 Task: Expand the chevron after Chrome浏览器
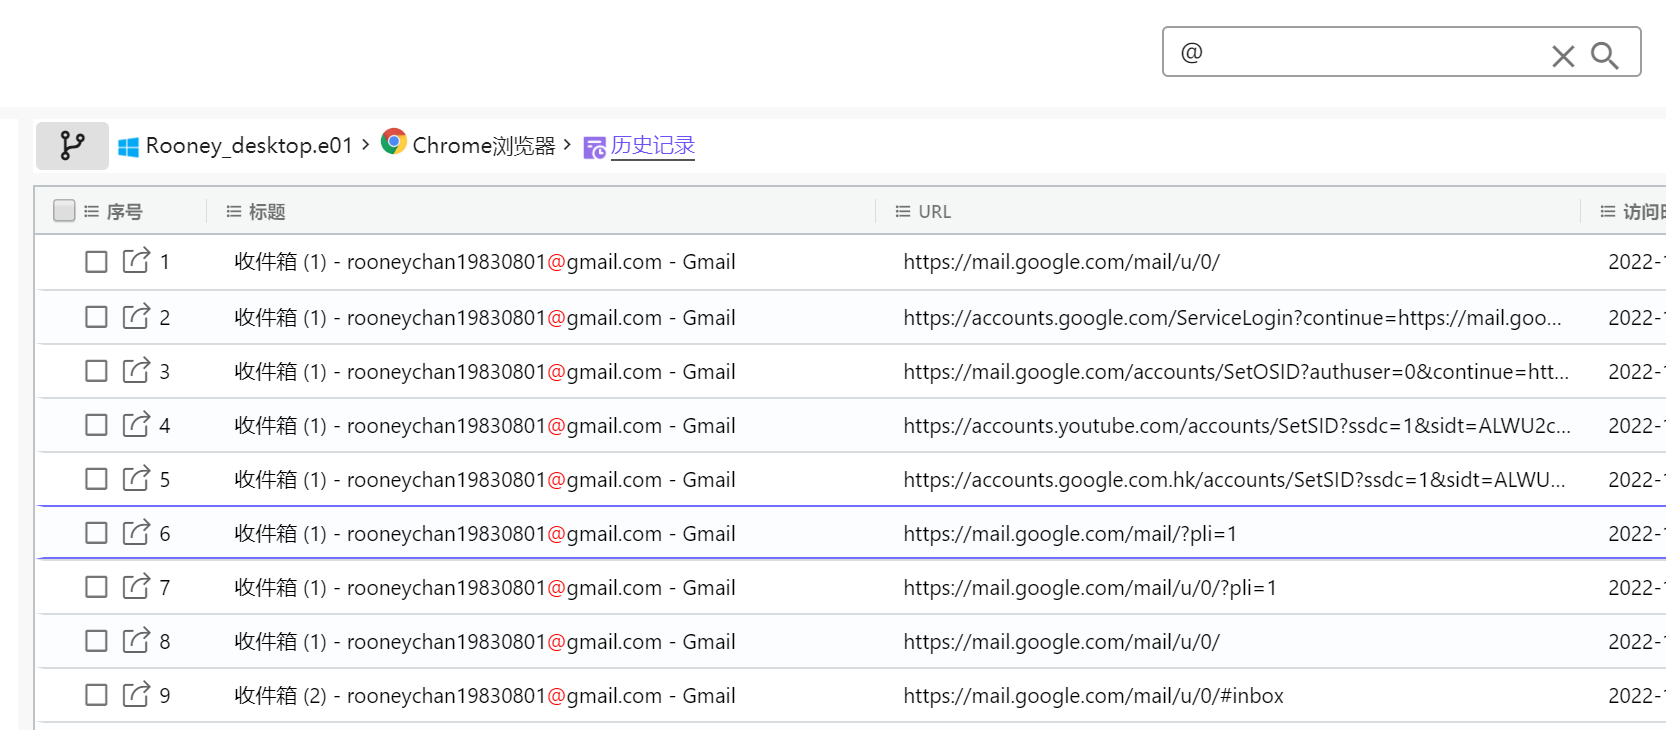tap(567, 145)
